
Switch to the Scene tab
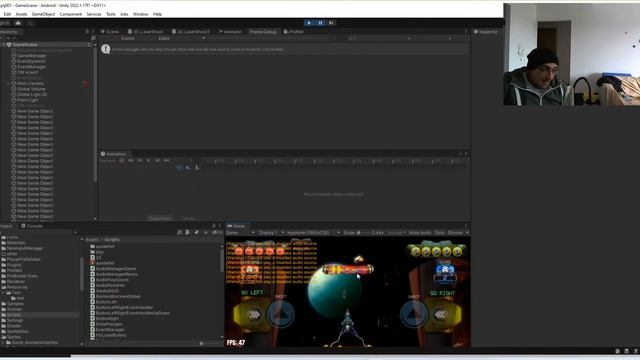110,31
